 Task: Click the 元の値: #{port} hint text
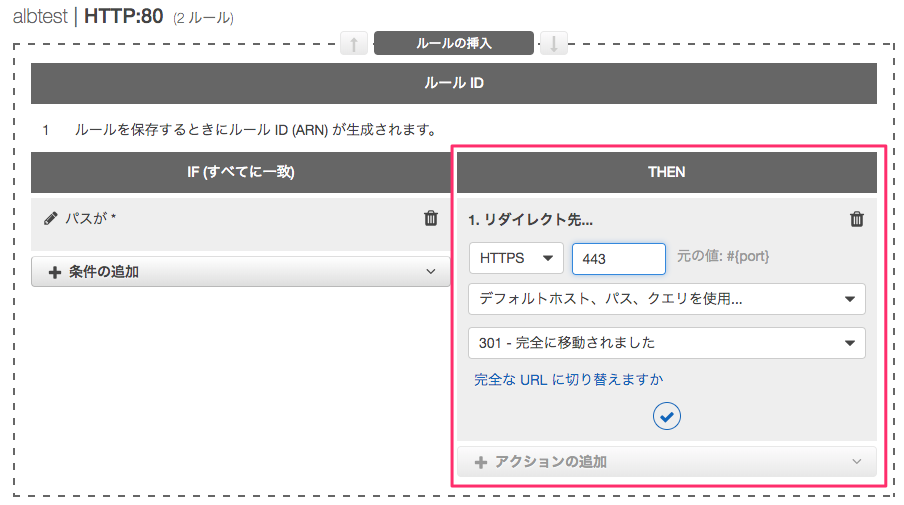723,257
